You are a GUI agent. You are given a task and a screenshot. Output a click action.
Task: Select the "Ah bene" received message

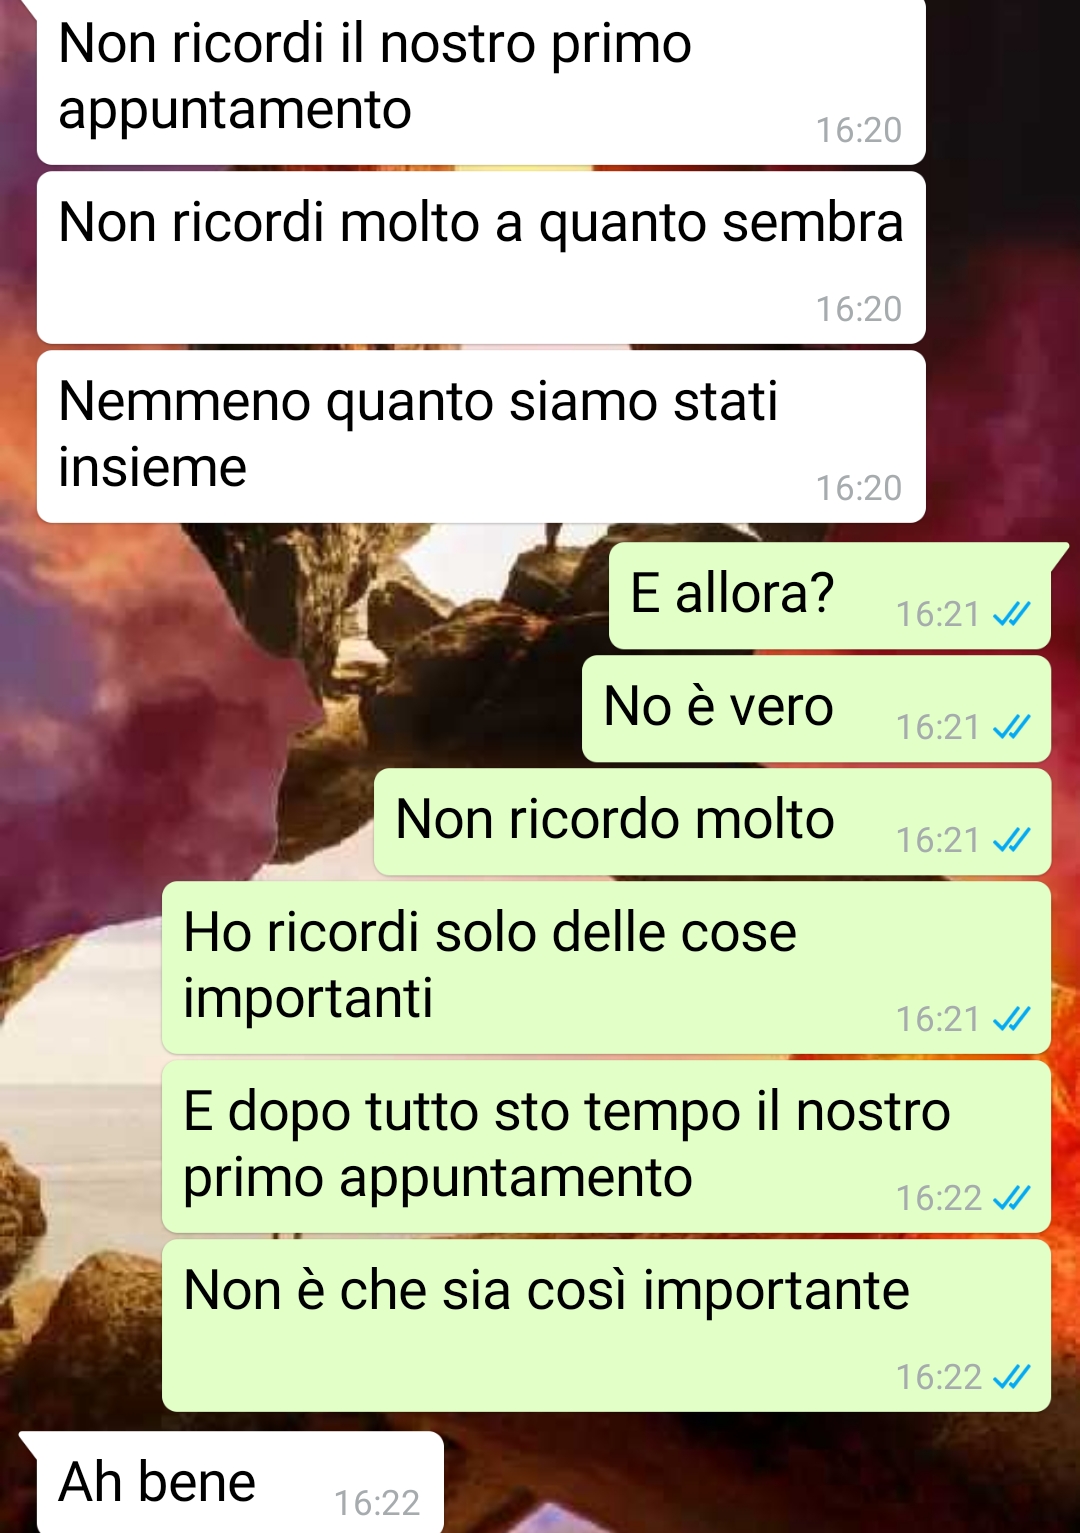click(232, 1482)
